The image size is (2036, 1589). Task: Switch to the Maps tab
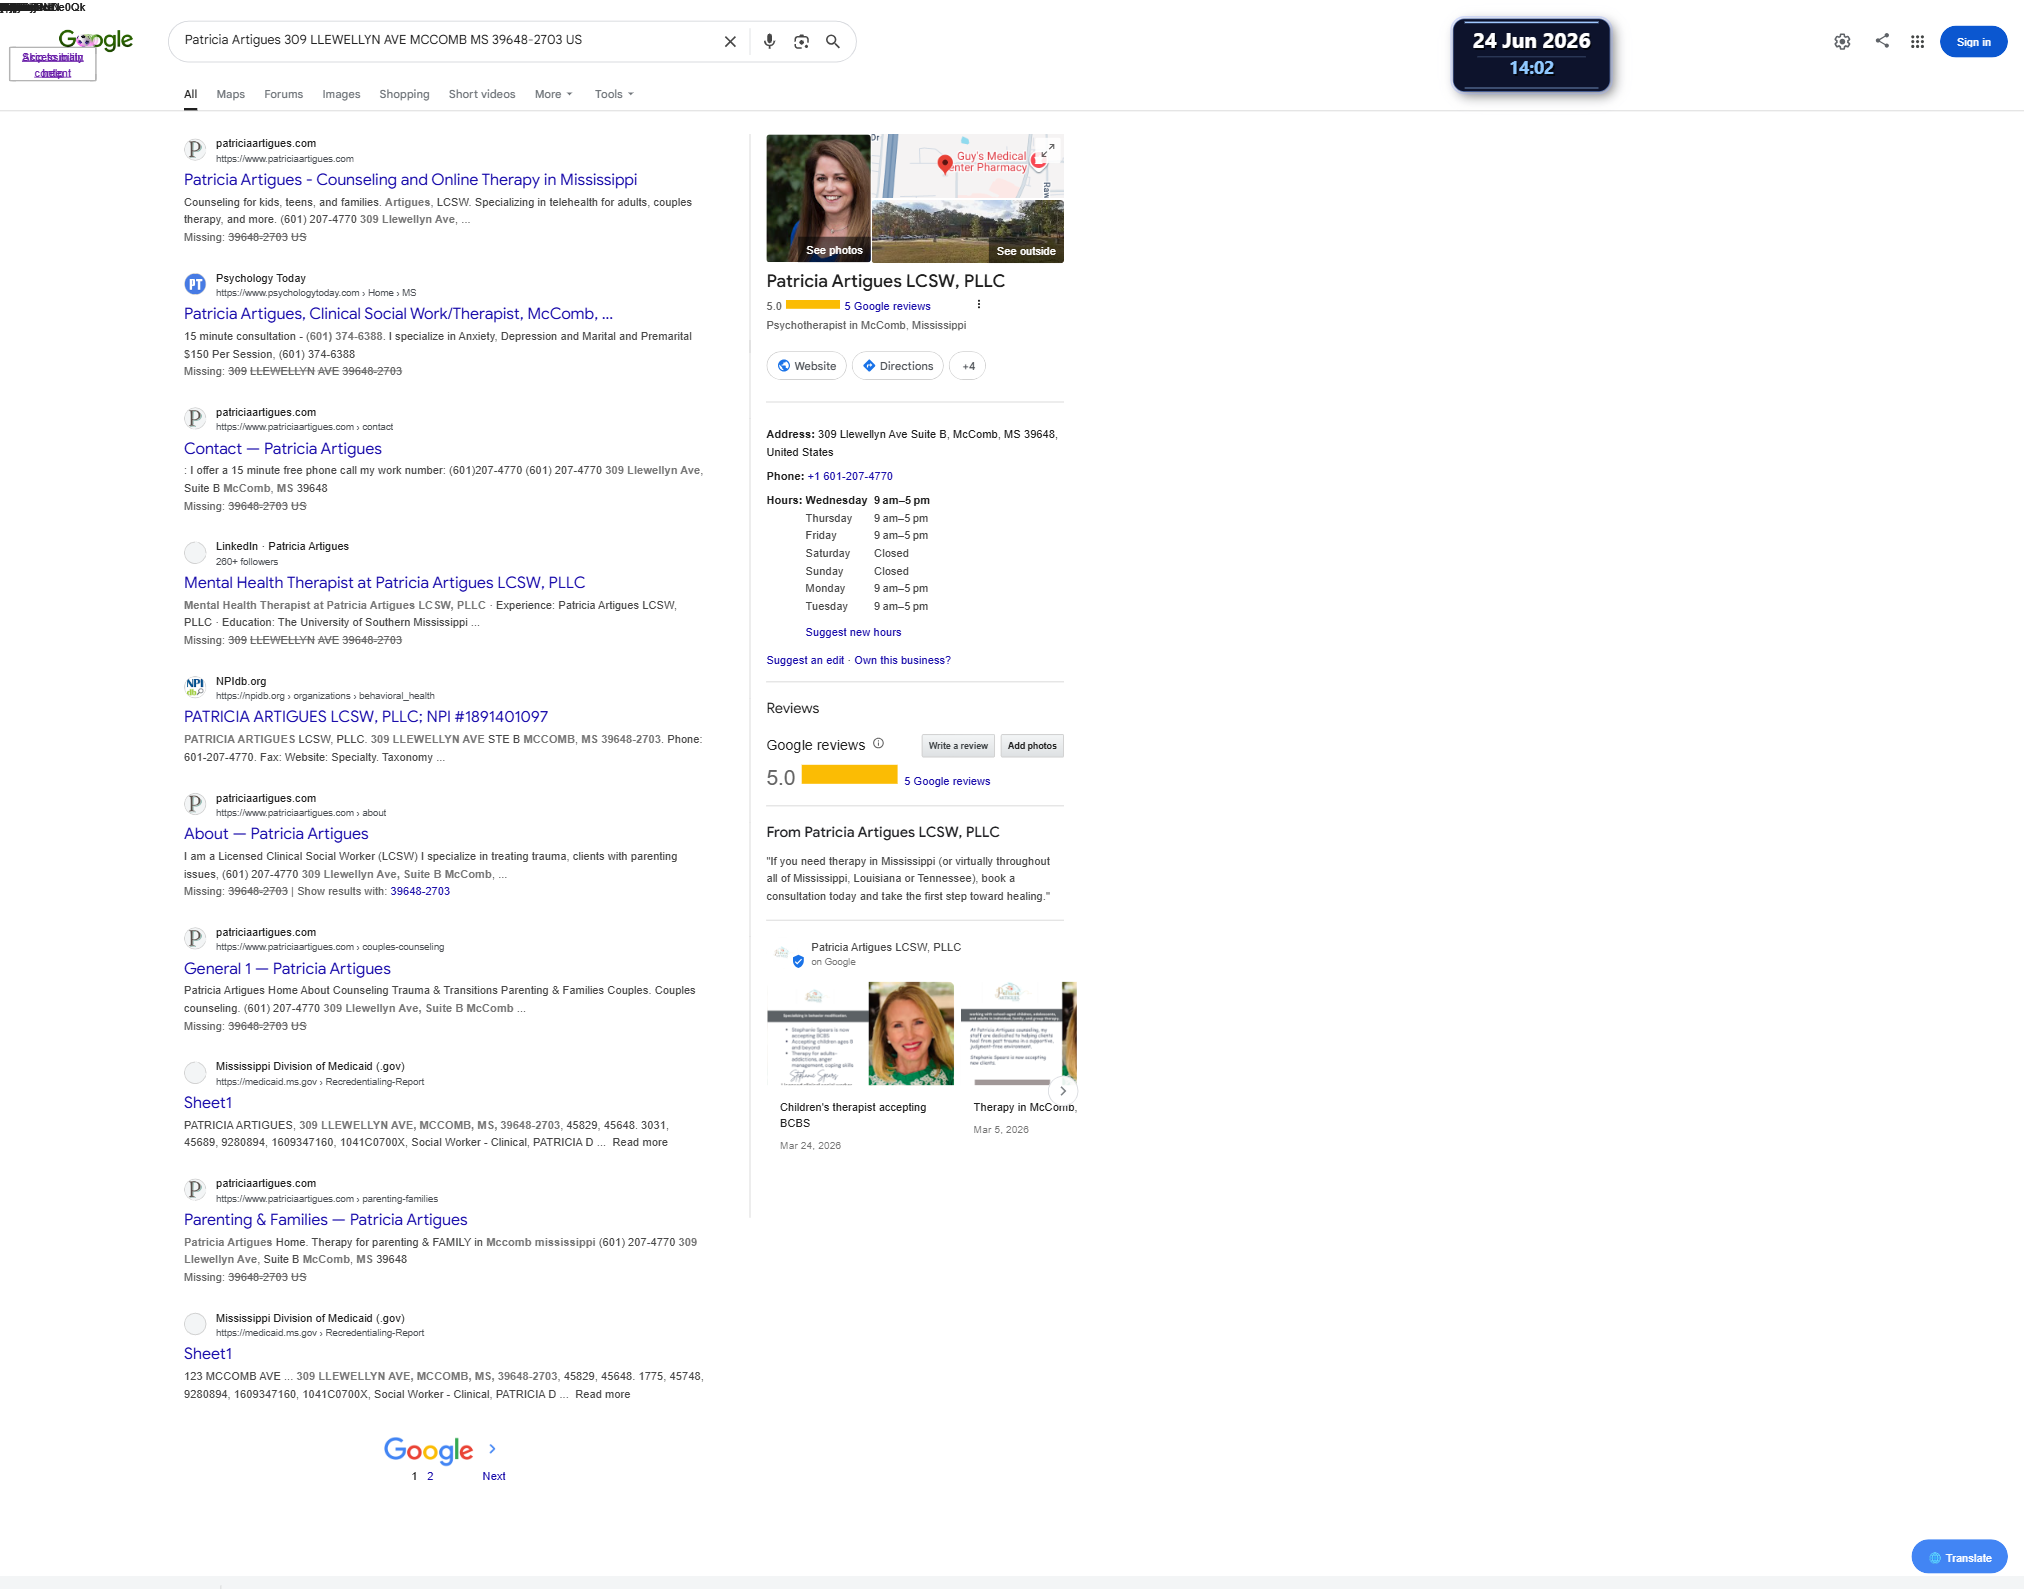click(231, 94)
